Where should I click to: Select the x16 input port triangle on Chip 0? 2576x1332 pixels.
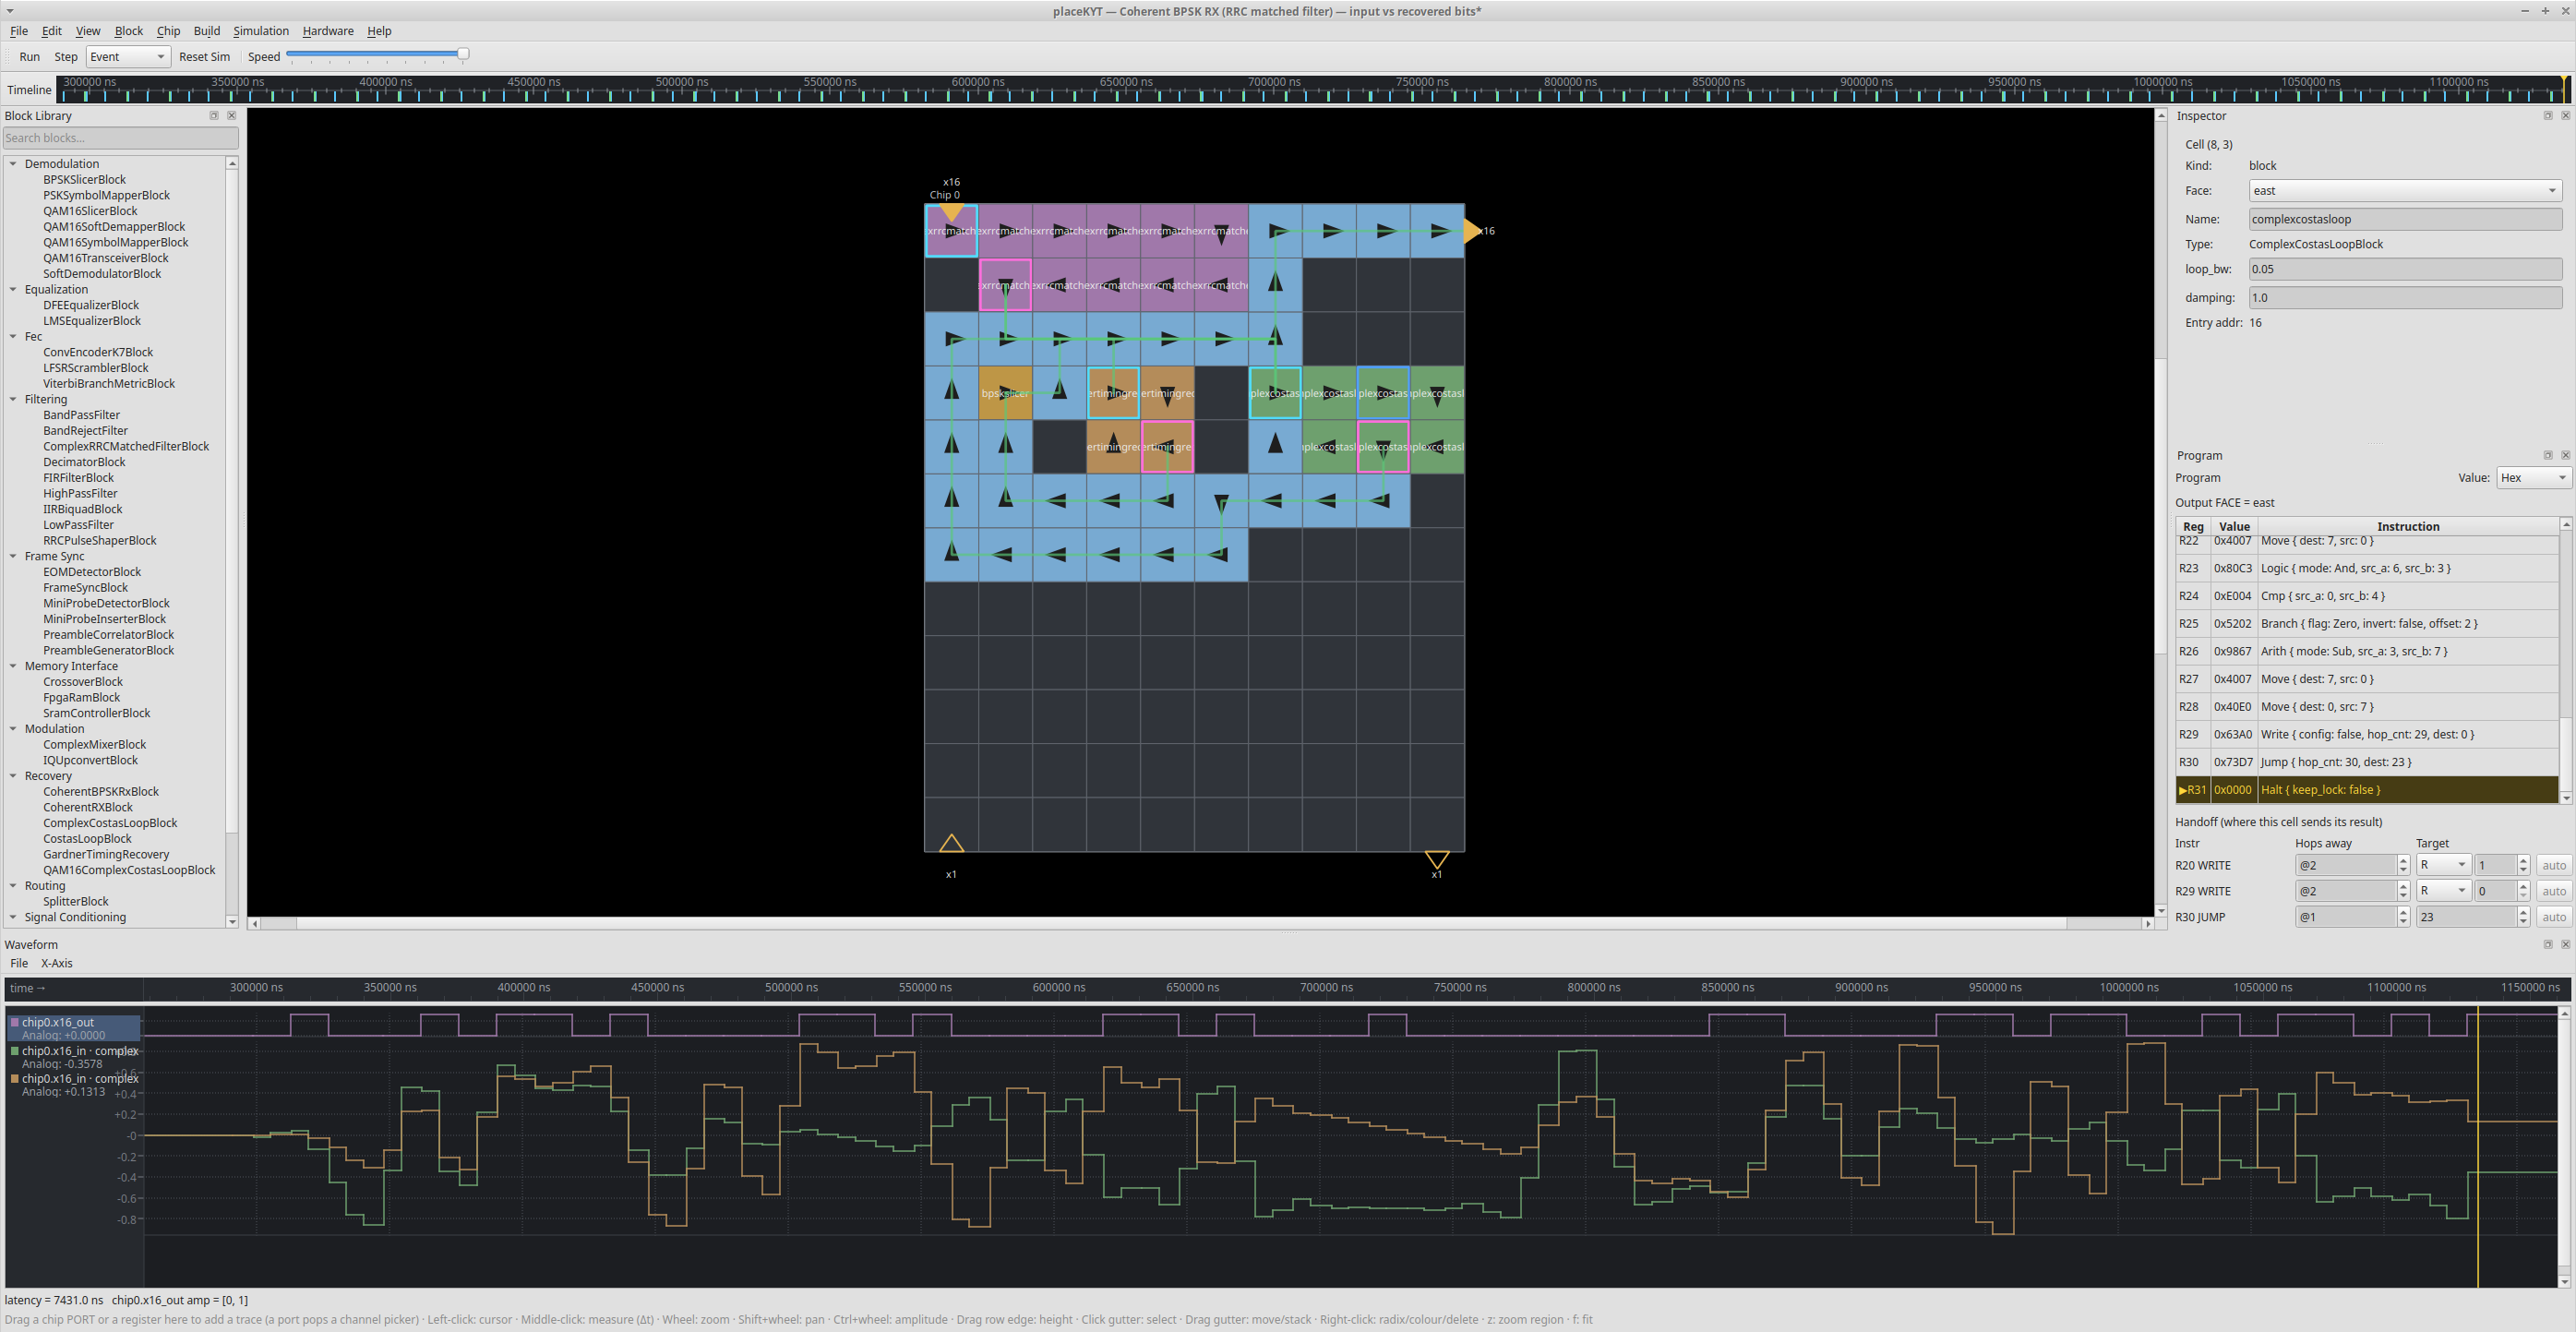951,212
